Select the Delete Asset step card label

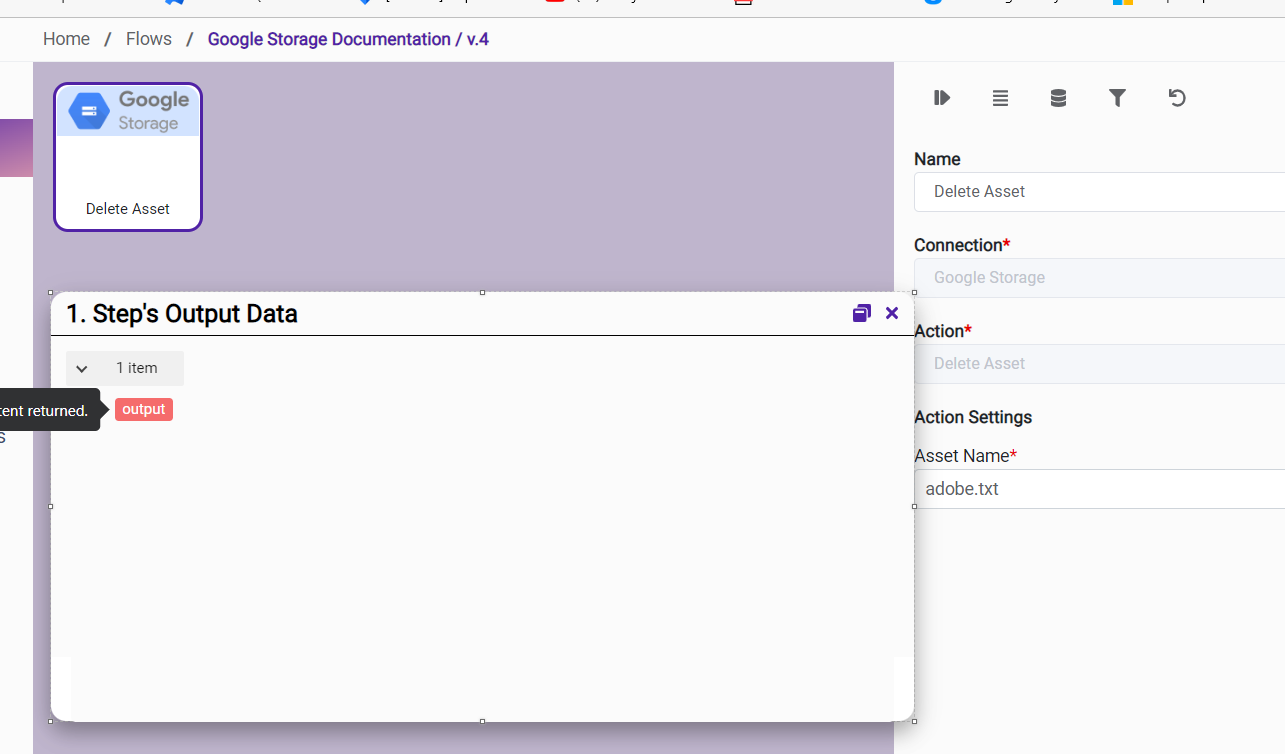128,209
